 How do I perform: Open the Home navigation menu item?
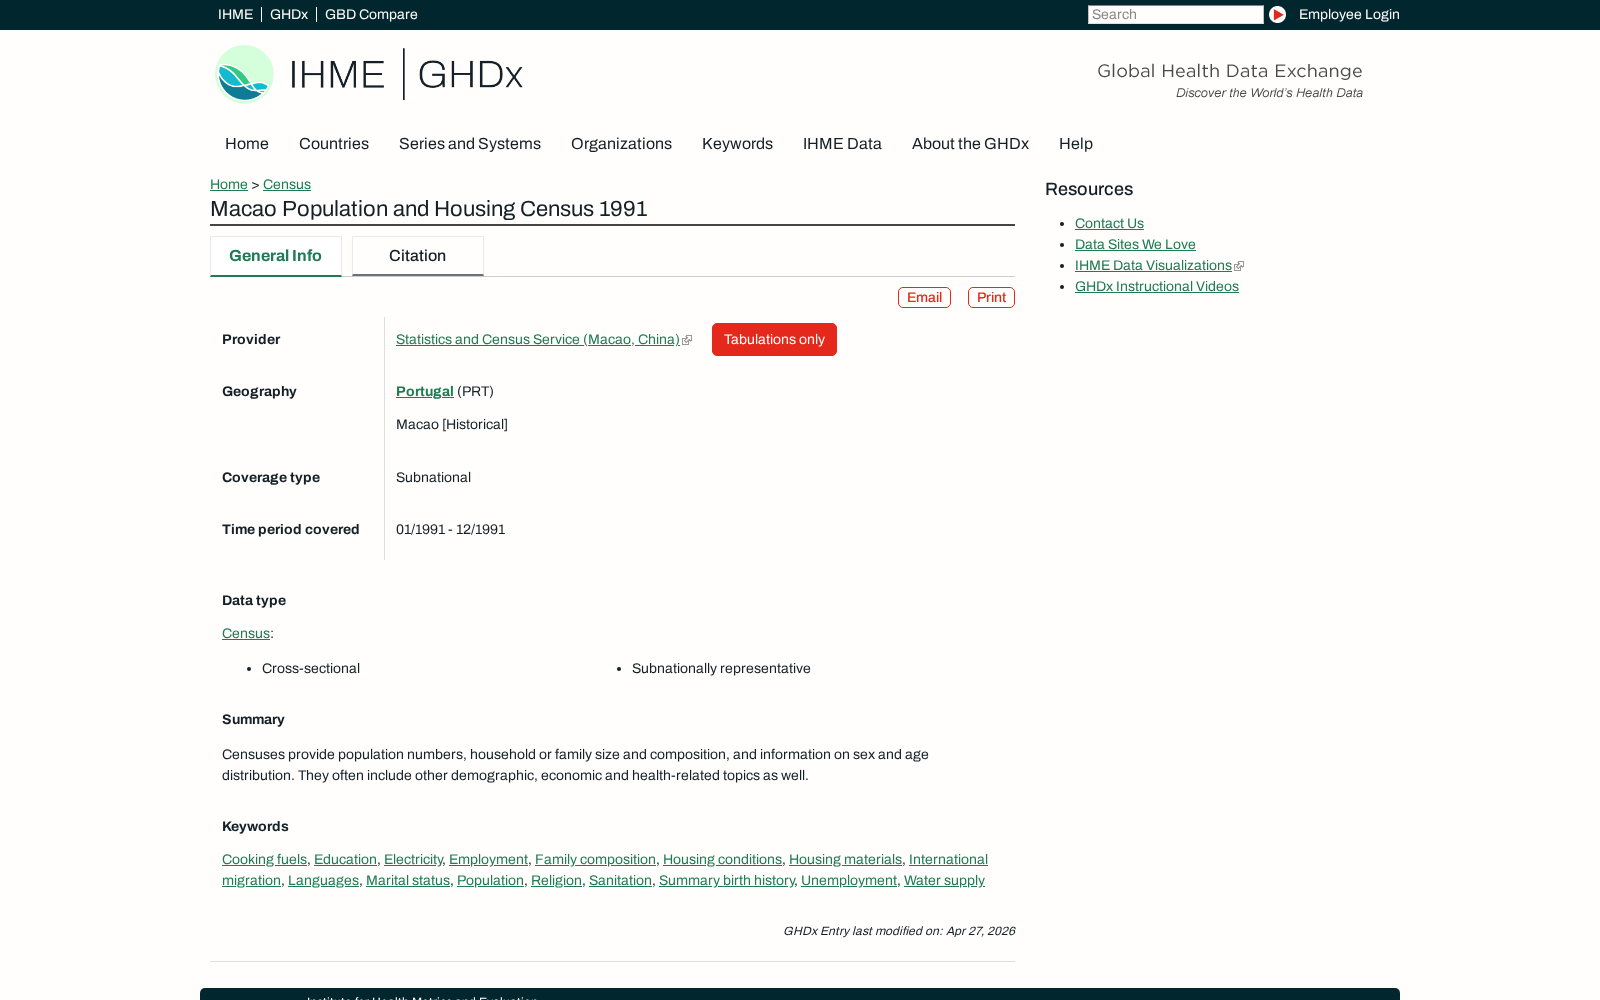tap(247, 144)
